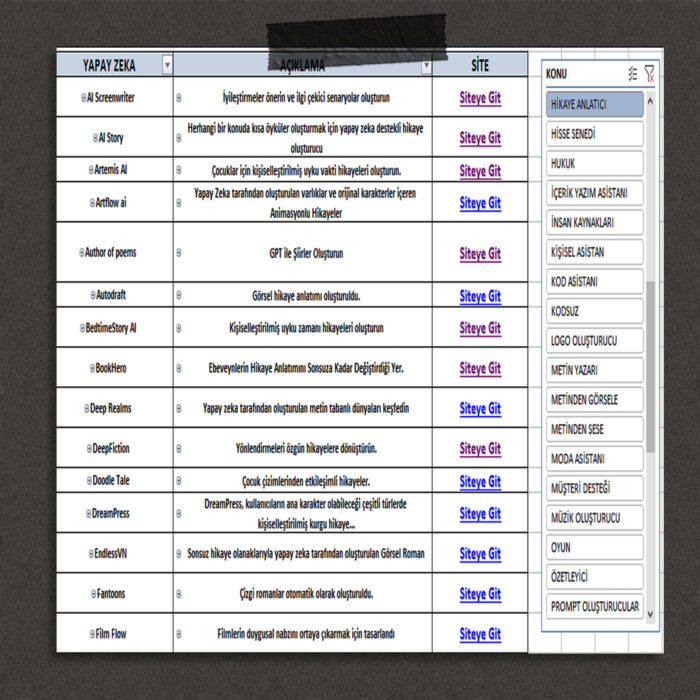This screenshot has width=700, height=700.
Task: Clear the KONU slicer filter
Action: [650, 74]
